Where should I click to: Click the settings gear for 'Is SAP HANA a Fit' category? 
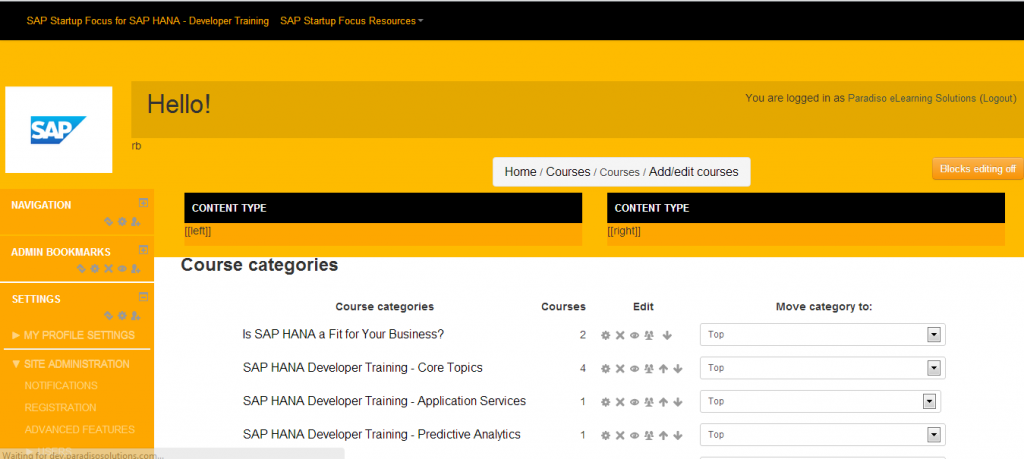(605, 335)
